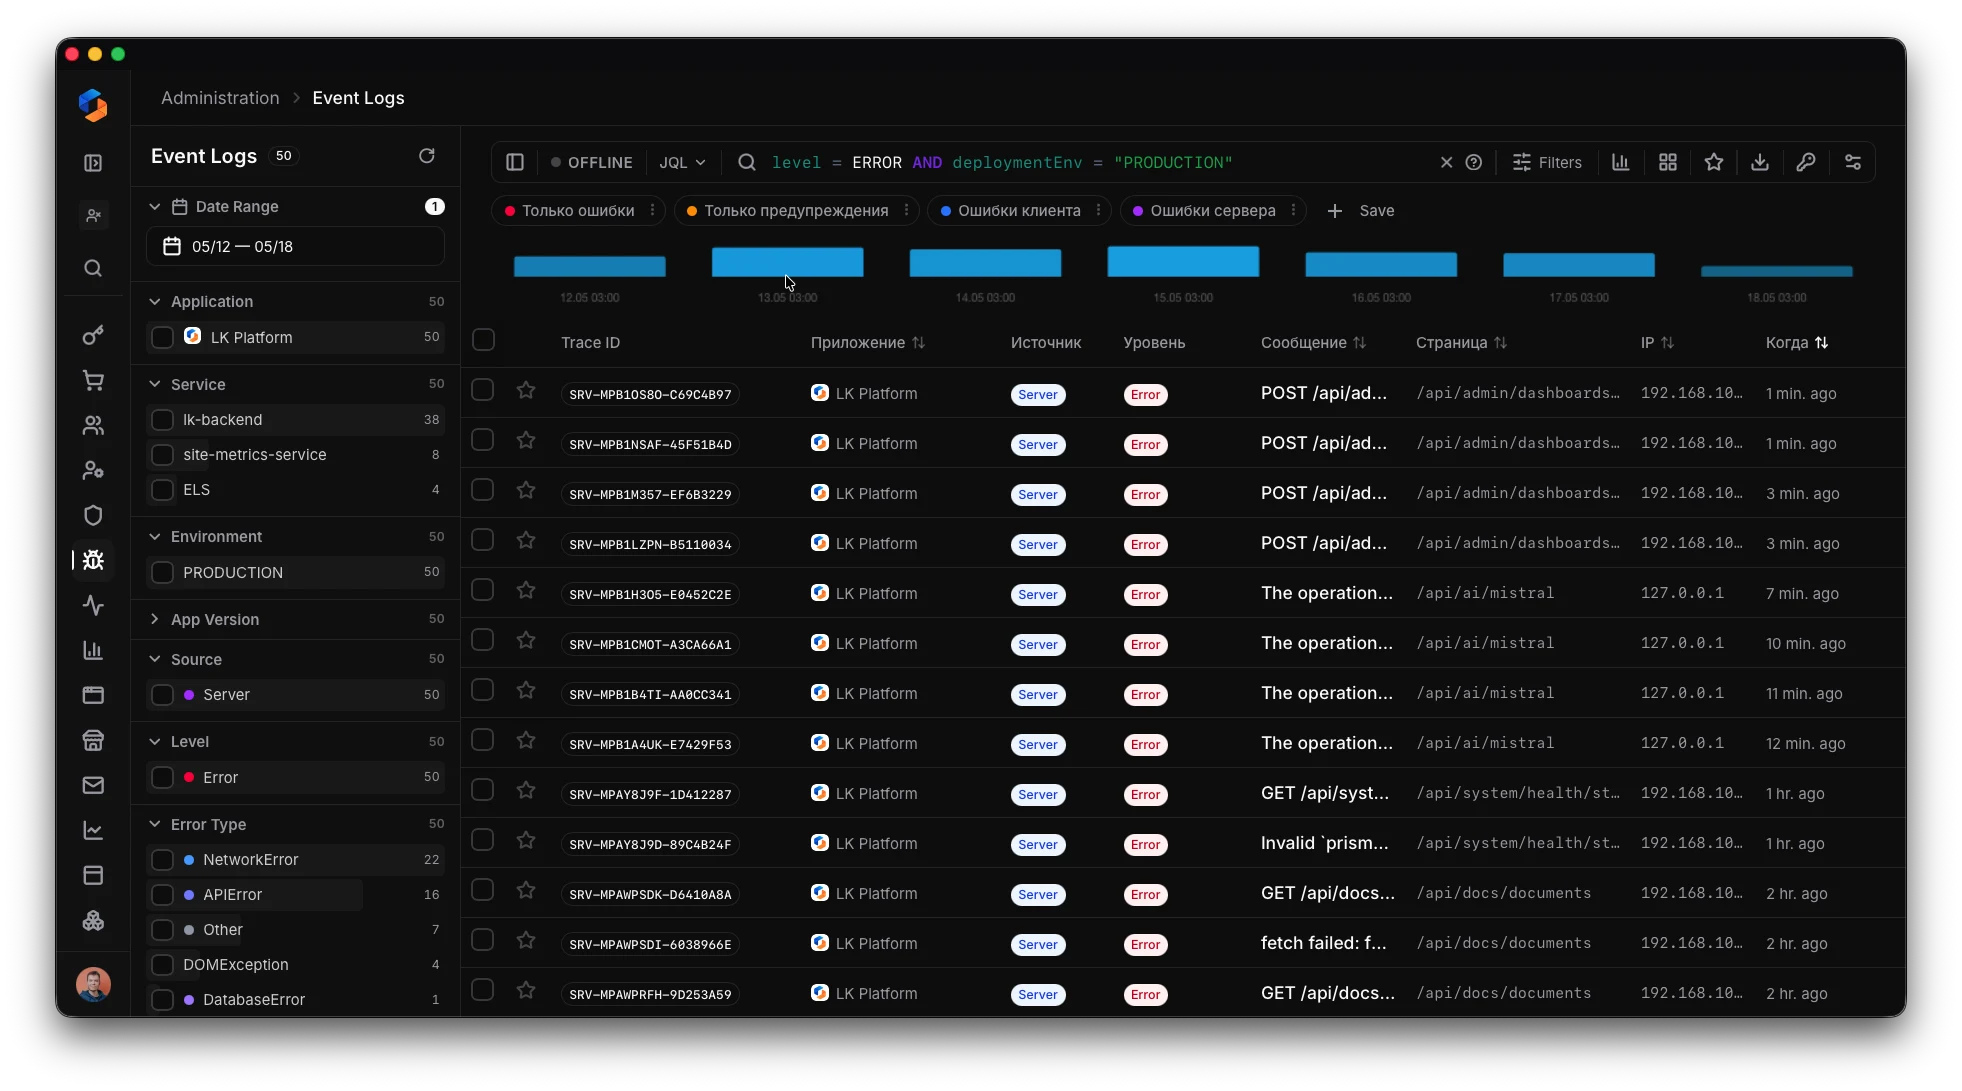1962x1091 pixels.
Task: Open the mail sidebar icon
Action: pos(93,786)
